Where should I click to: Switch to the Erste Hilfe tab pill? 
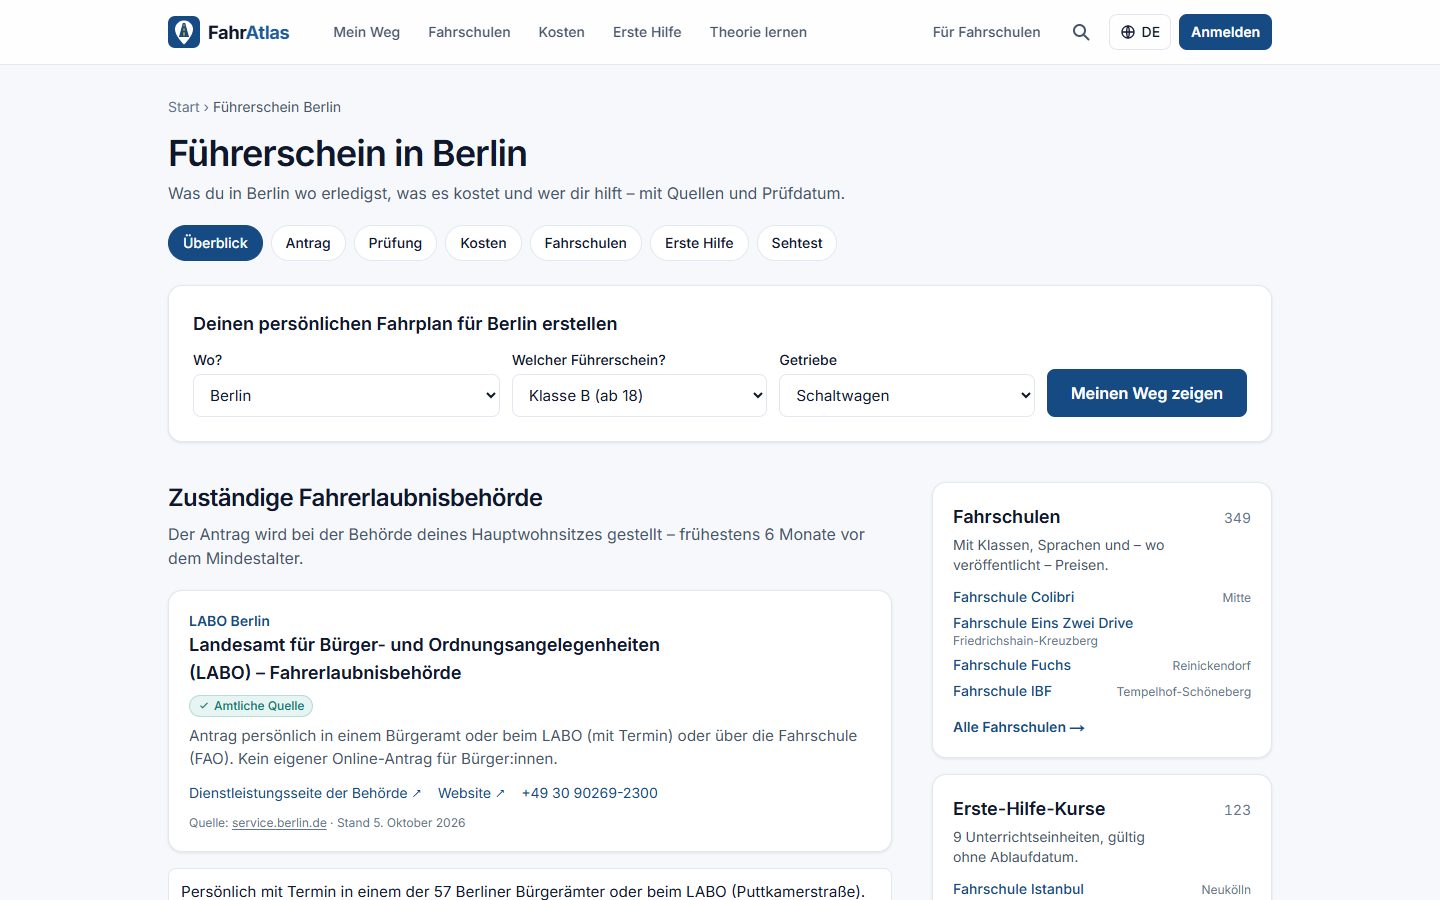[x=699, y=243]
